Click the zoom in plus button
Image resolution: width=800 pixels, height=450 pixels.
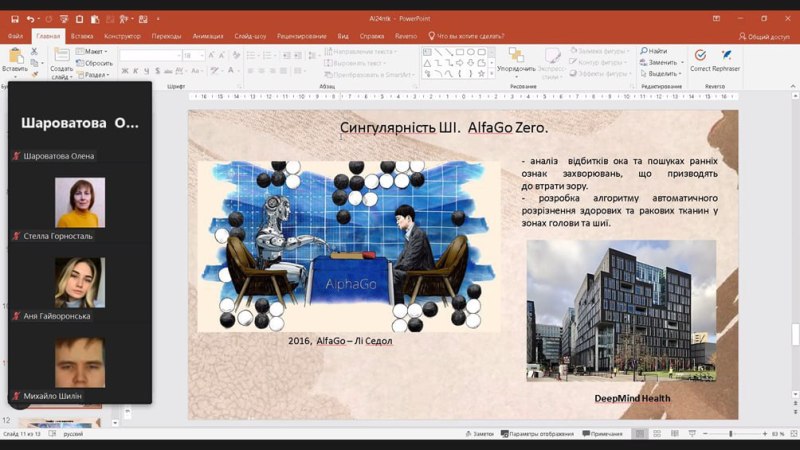pos(764,434)
